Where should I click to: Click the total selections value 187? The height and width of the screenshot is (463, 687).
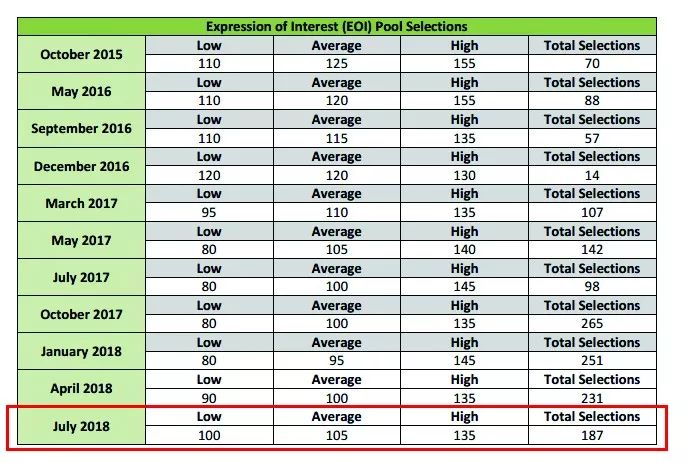click(x=591, y=436)
